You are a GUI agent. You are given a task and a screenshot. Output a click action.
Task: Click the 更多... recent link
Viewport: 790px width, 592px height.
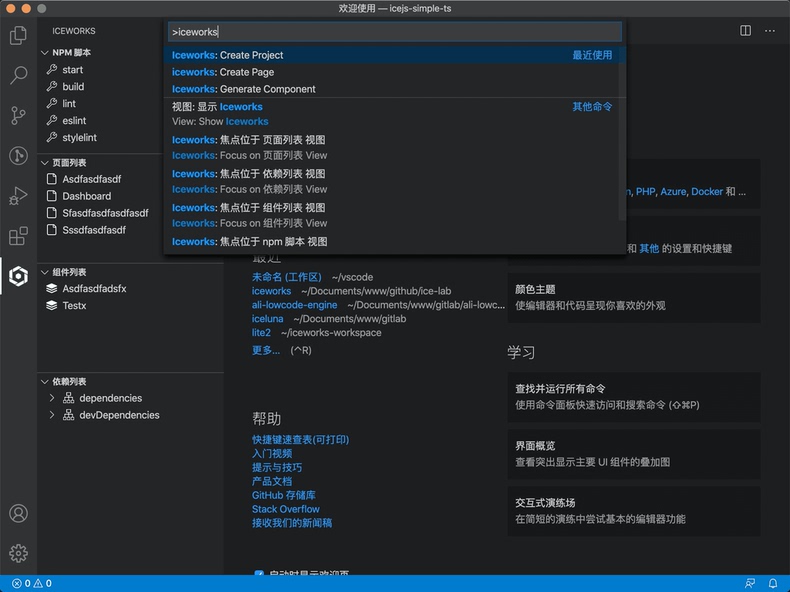[266, 350]
